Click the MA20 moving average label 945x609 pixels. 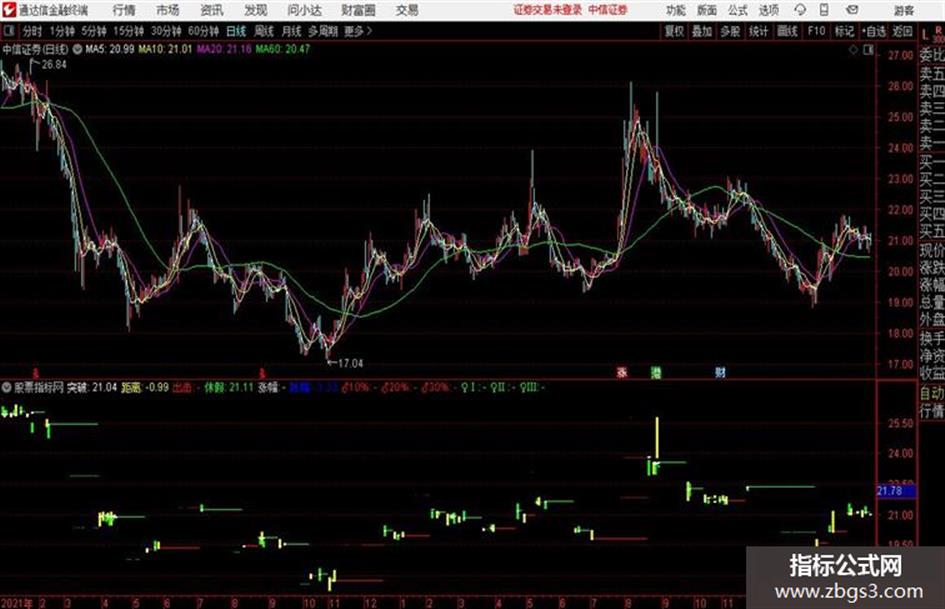coord(224,49)
